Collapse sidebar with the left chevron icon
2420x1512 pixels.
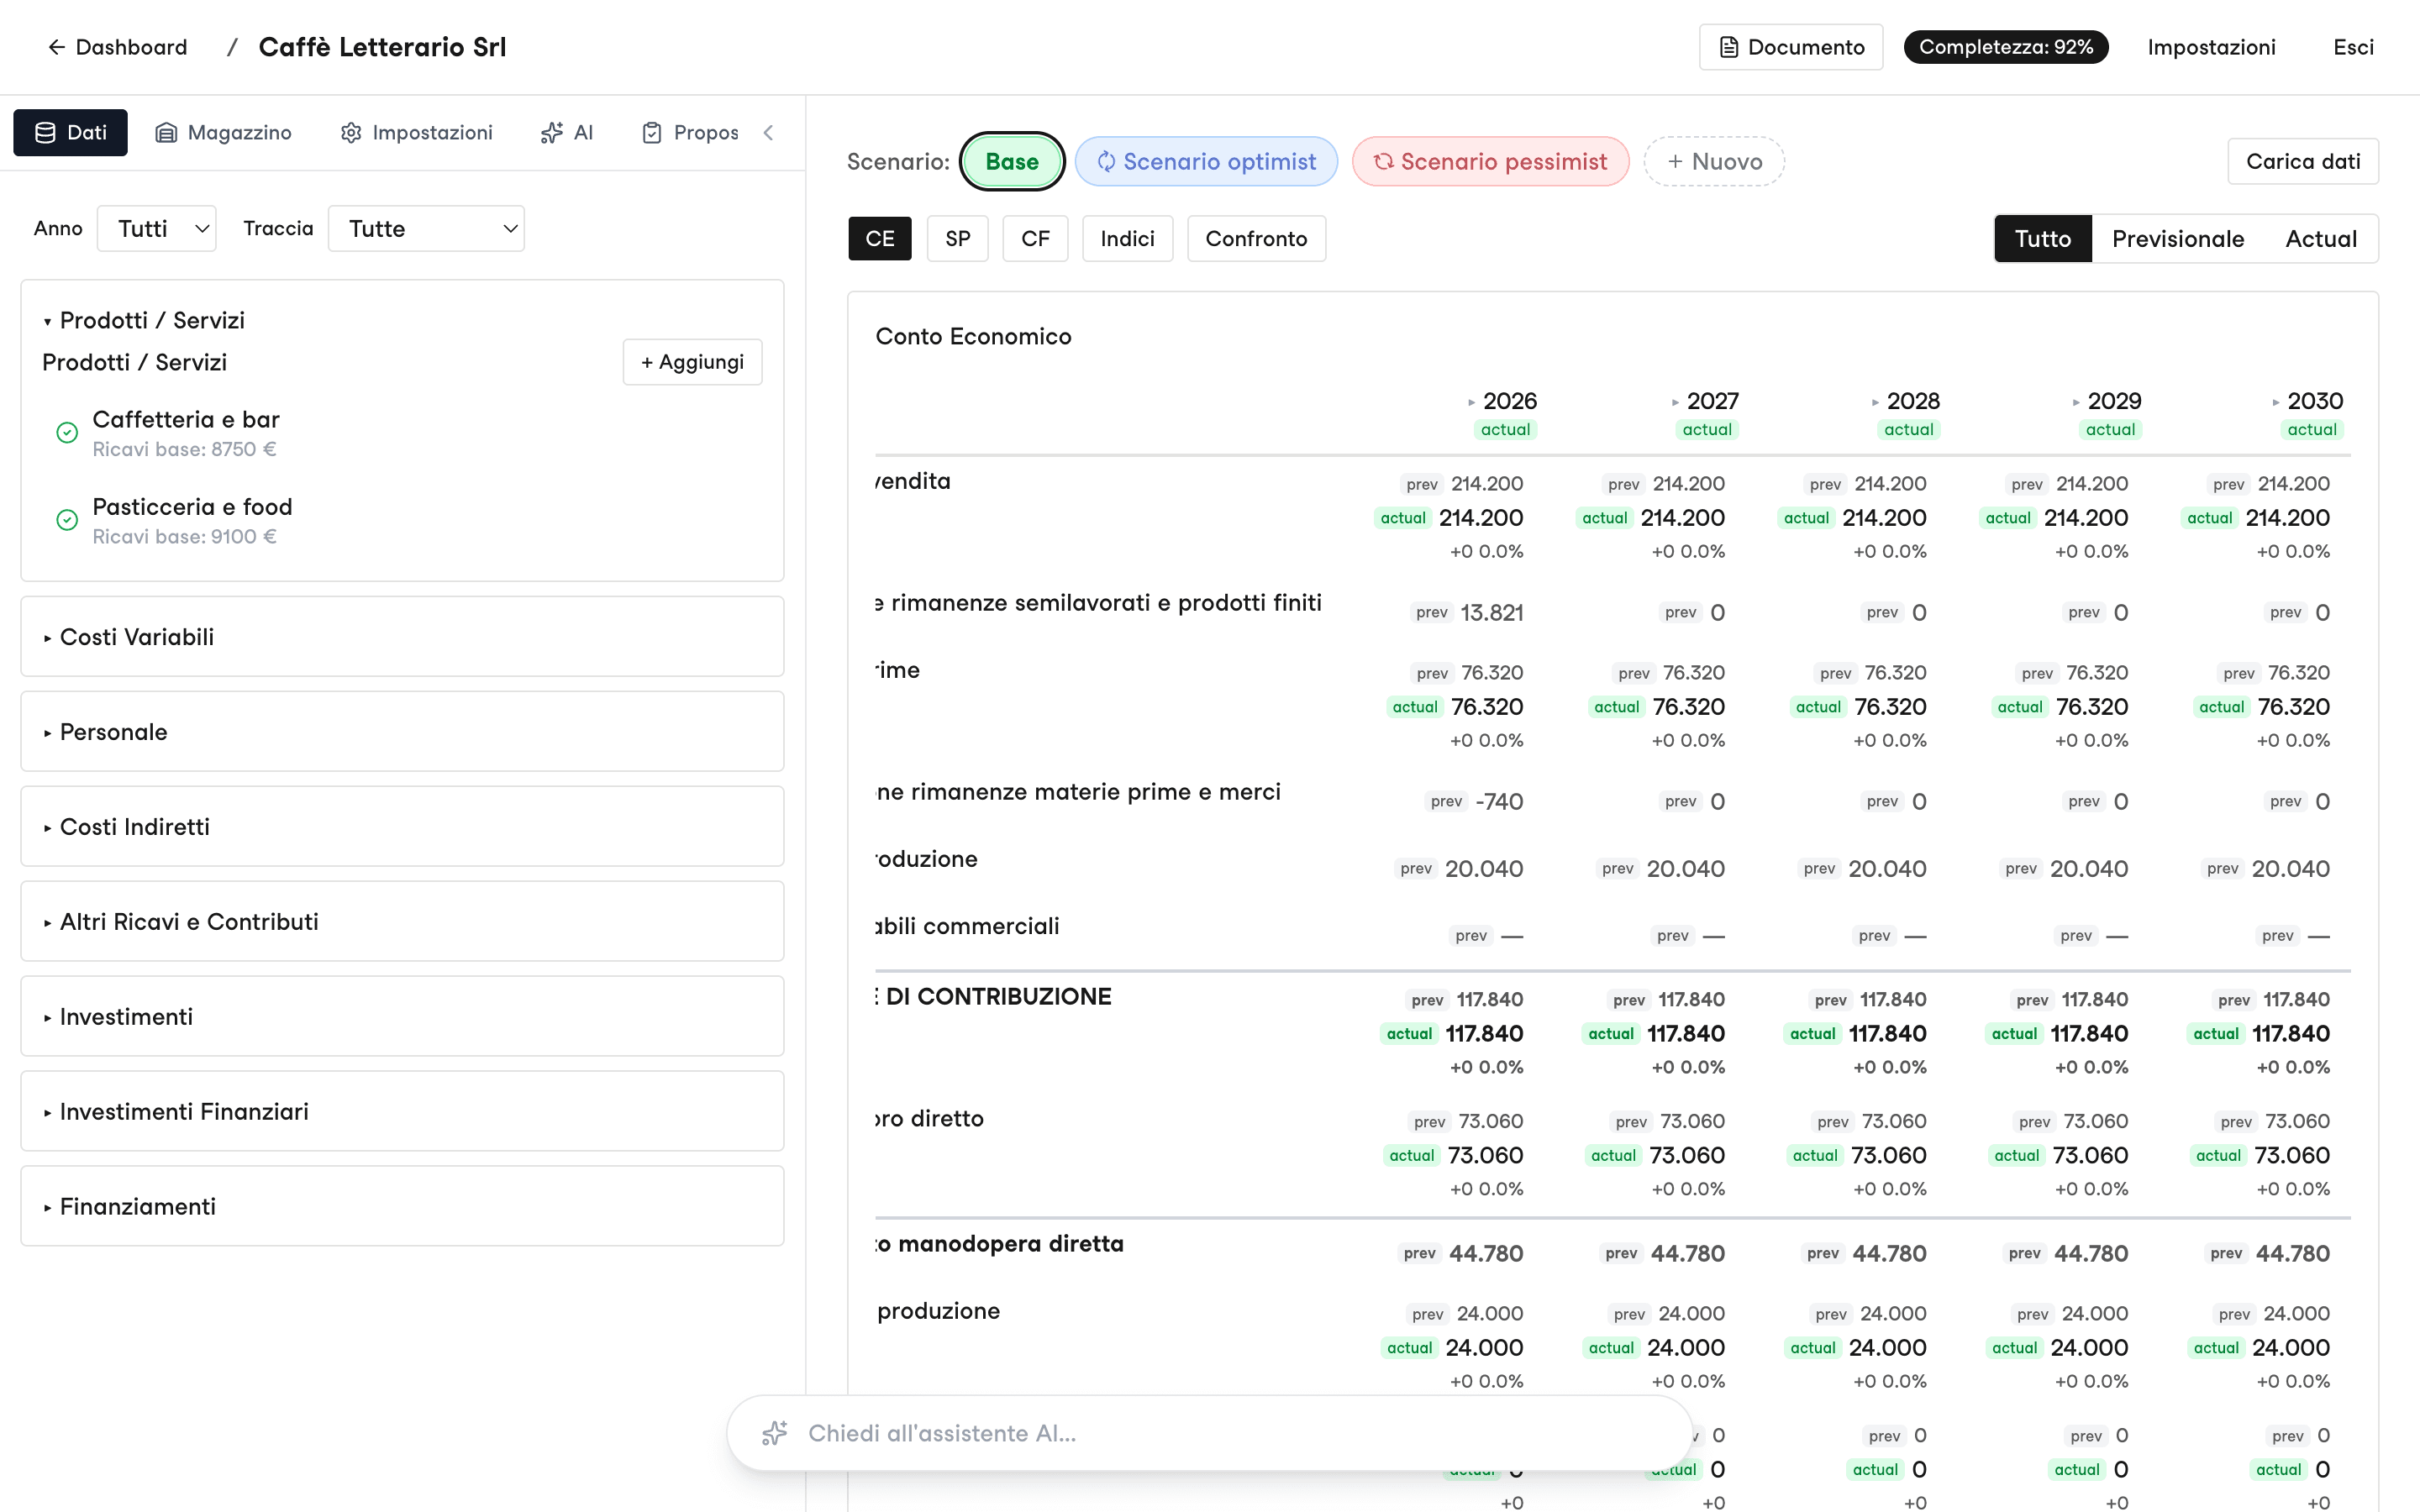(x=768, y=132)
